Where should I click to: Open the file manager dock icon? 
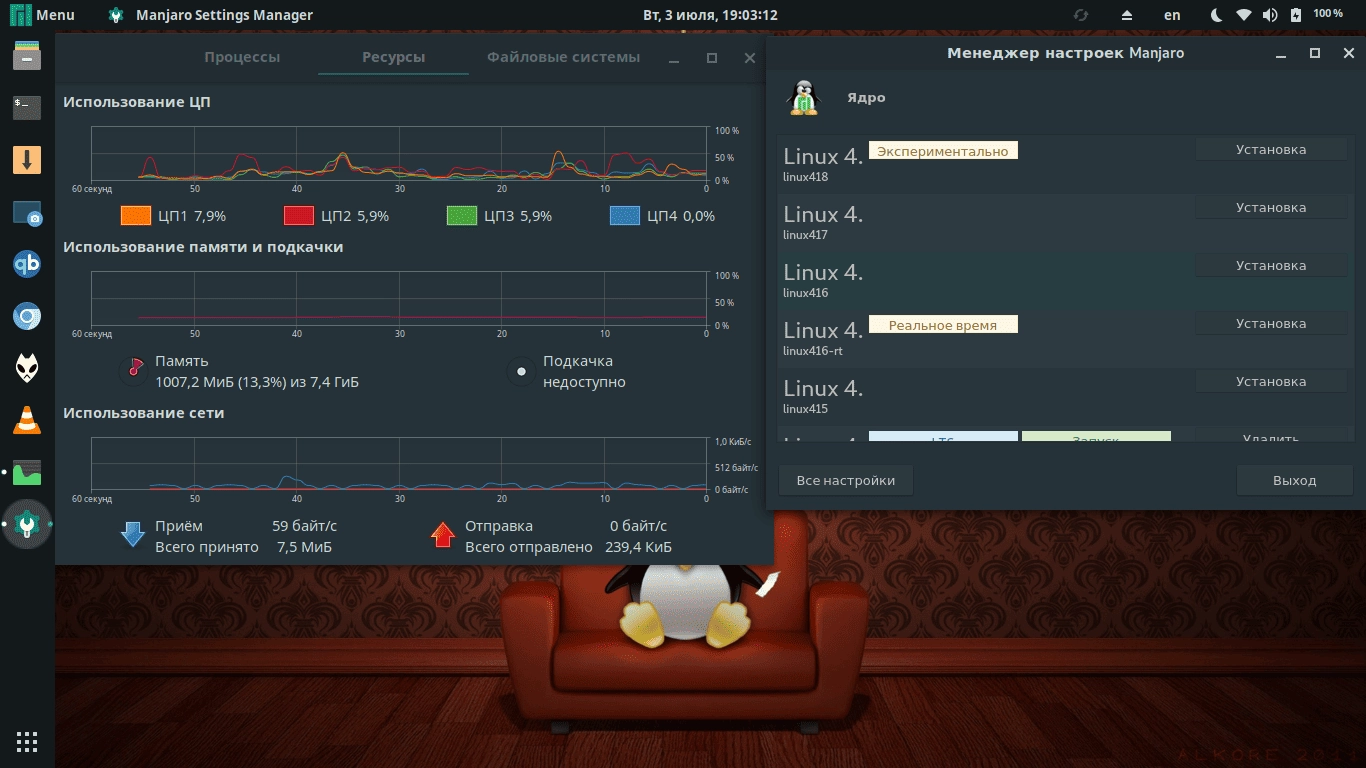27,55
